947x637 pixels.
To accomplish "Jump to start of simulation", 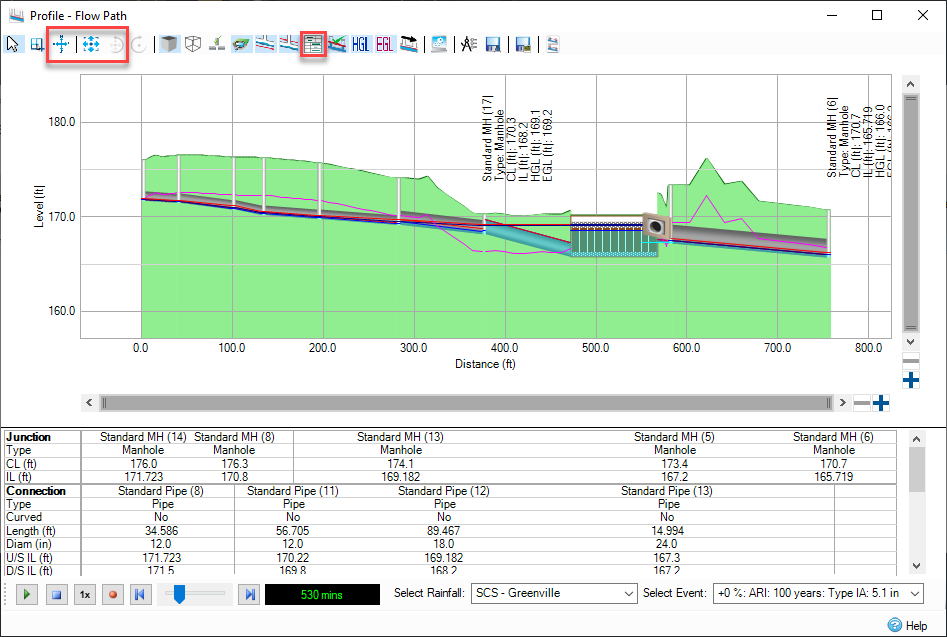I will pos(140,595).
